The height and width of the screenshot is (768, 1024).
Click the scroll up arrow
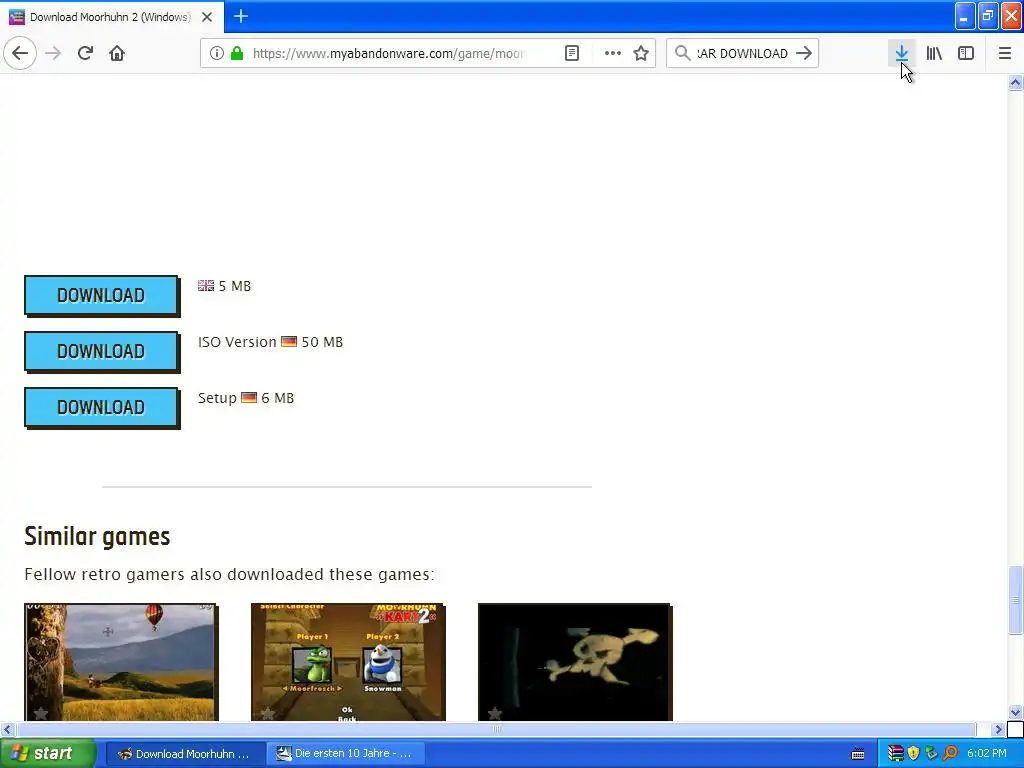(x=1016, y=82)
